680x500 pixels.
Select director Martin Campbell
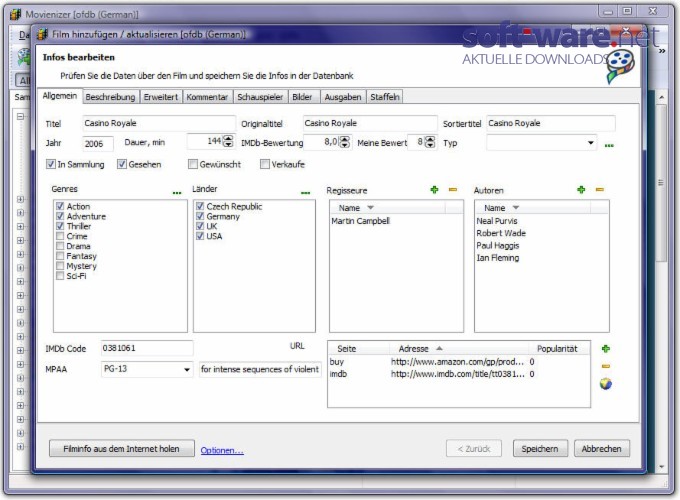pyautogui.click(x=361, y=221)
